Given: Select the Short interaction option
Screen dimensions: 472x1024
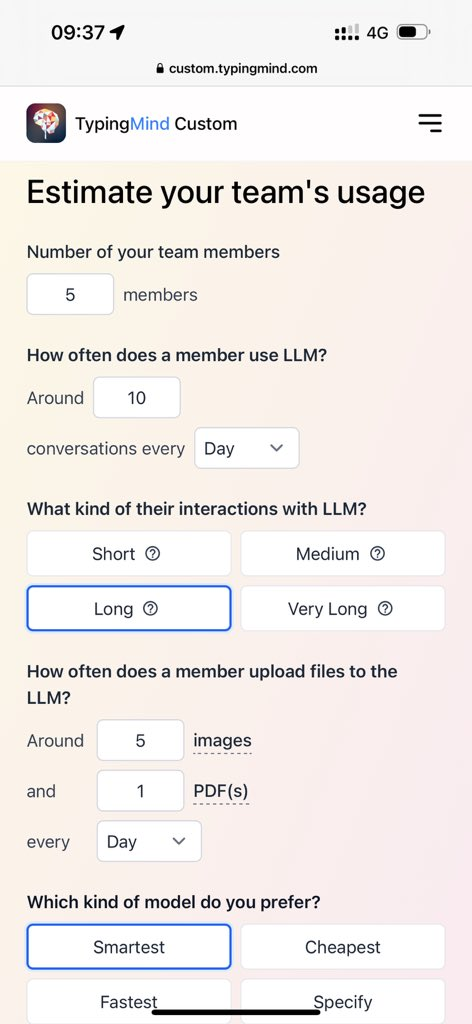Looking at the screenshot, I should click(x=129, y=554).
